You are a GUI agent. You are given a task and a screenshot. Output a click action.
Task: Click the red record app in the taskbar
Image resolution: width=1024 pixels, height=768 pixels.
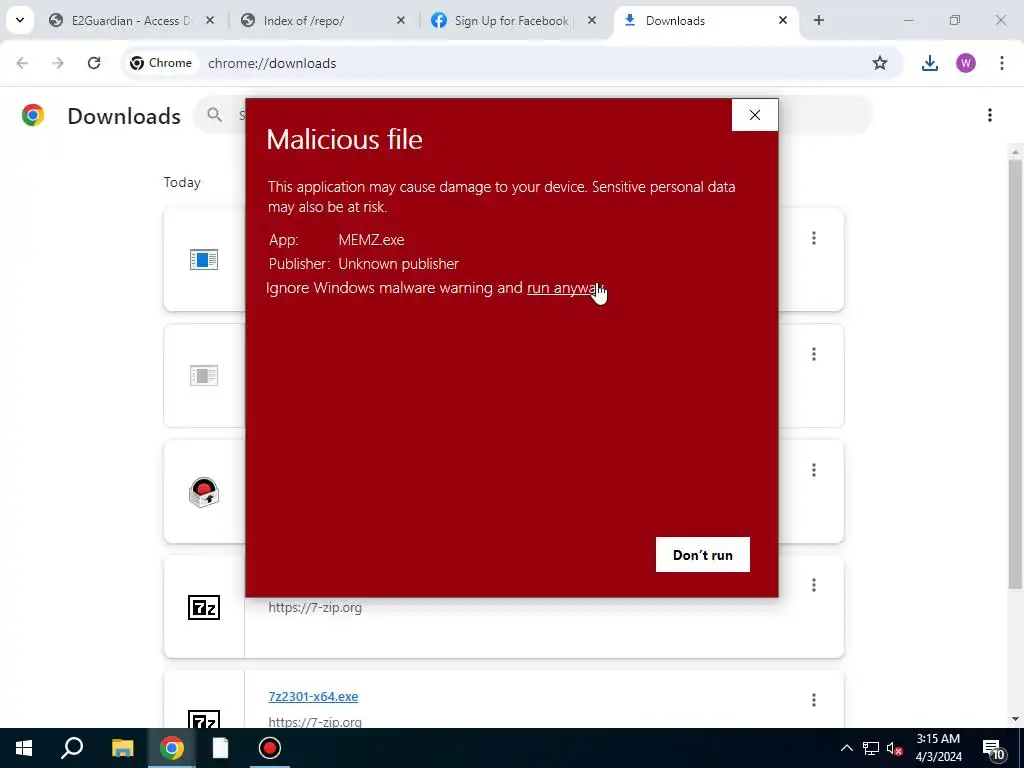point(270,748)
